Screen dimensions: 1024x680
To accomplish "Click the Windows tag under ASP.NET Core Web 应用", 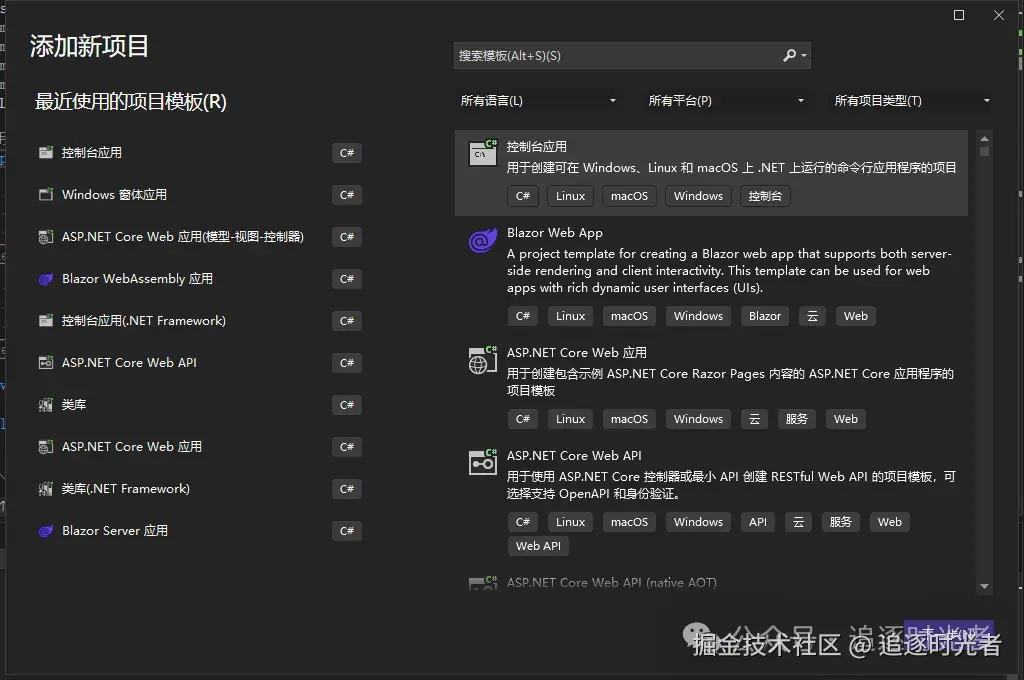I will pos(698,419).
